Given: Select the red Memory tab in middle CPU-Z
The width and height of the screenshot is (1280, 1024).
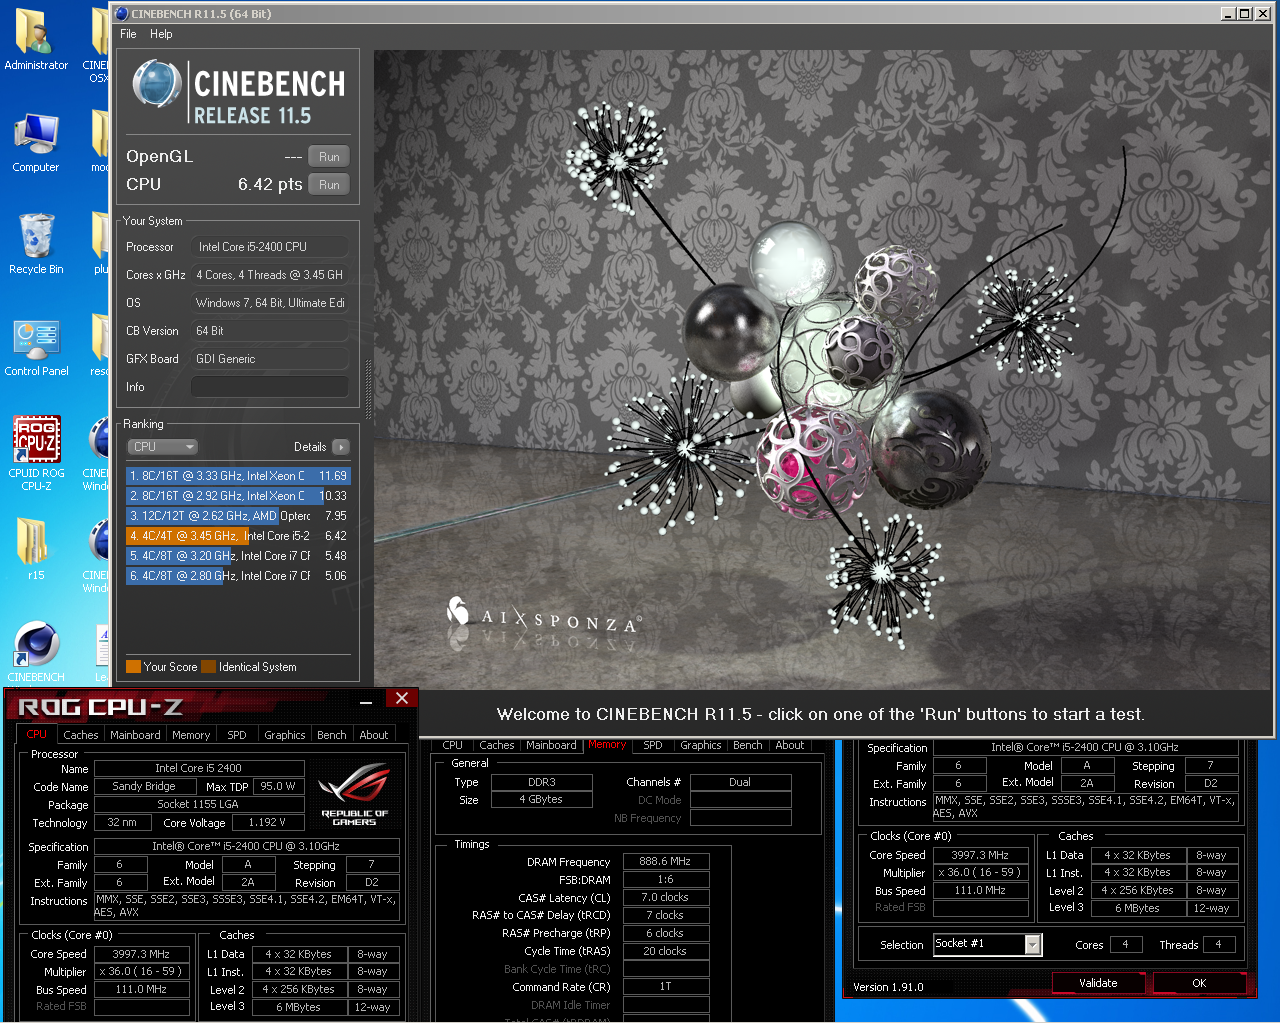Looking at the screenshot, I should 607,744.
